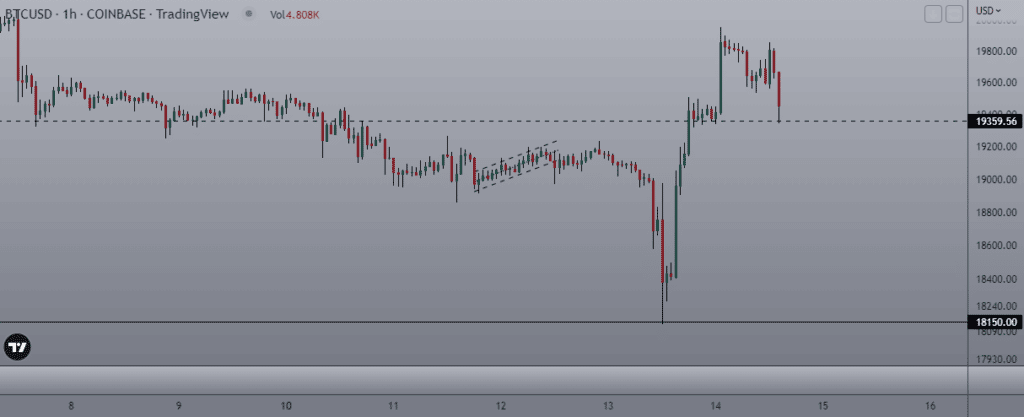Click the 17930.00 price axis label

pyautogui.click(x=997, y=360)
